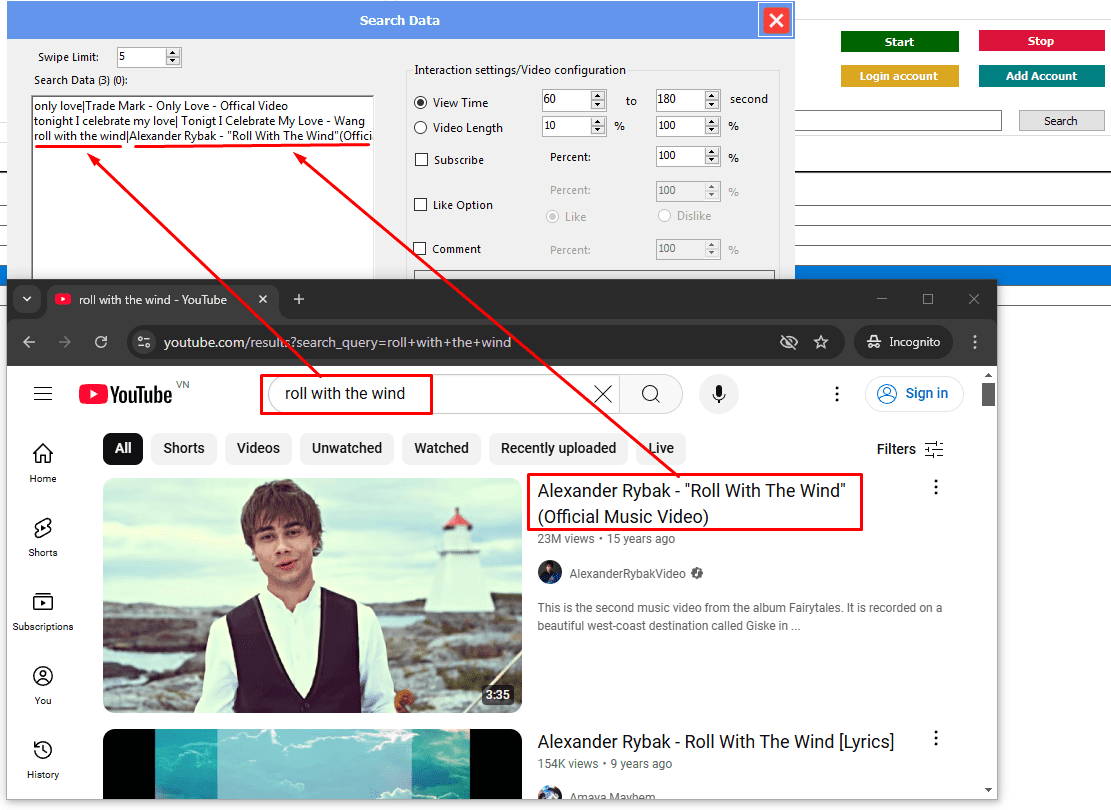Click the third-party cookies blocked eye icon
The width and height of the screenshot is (1111, 810).
(x=789, y=342)
